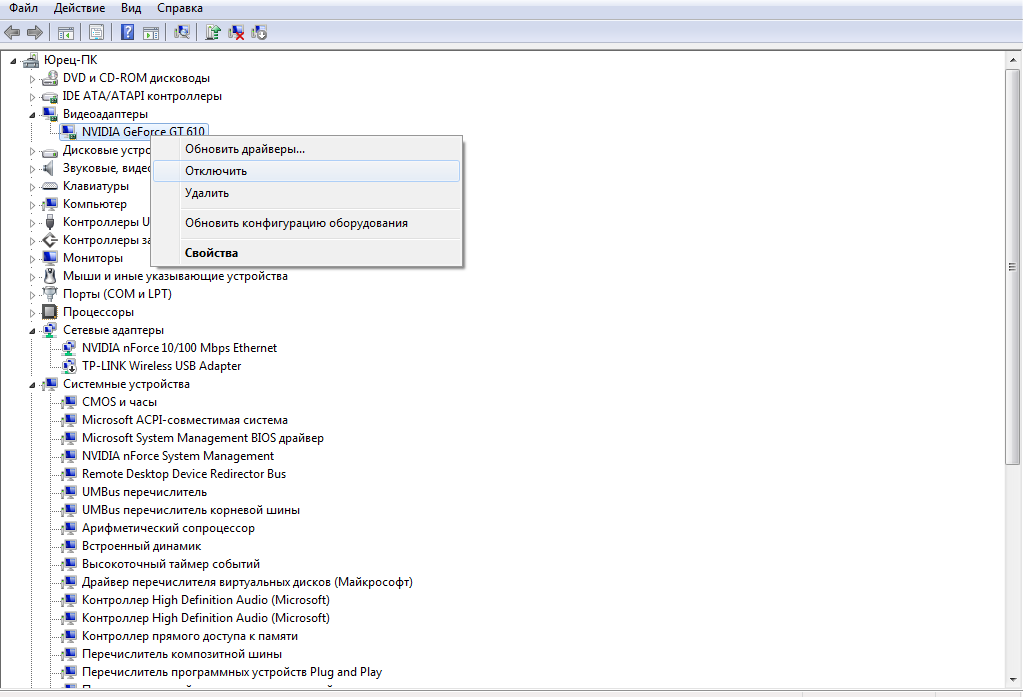This screenshot has height=697, width=1027.
Task: Click the blue Help question mark icon
Action: pos(128,32)
